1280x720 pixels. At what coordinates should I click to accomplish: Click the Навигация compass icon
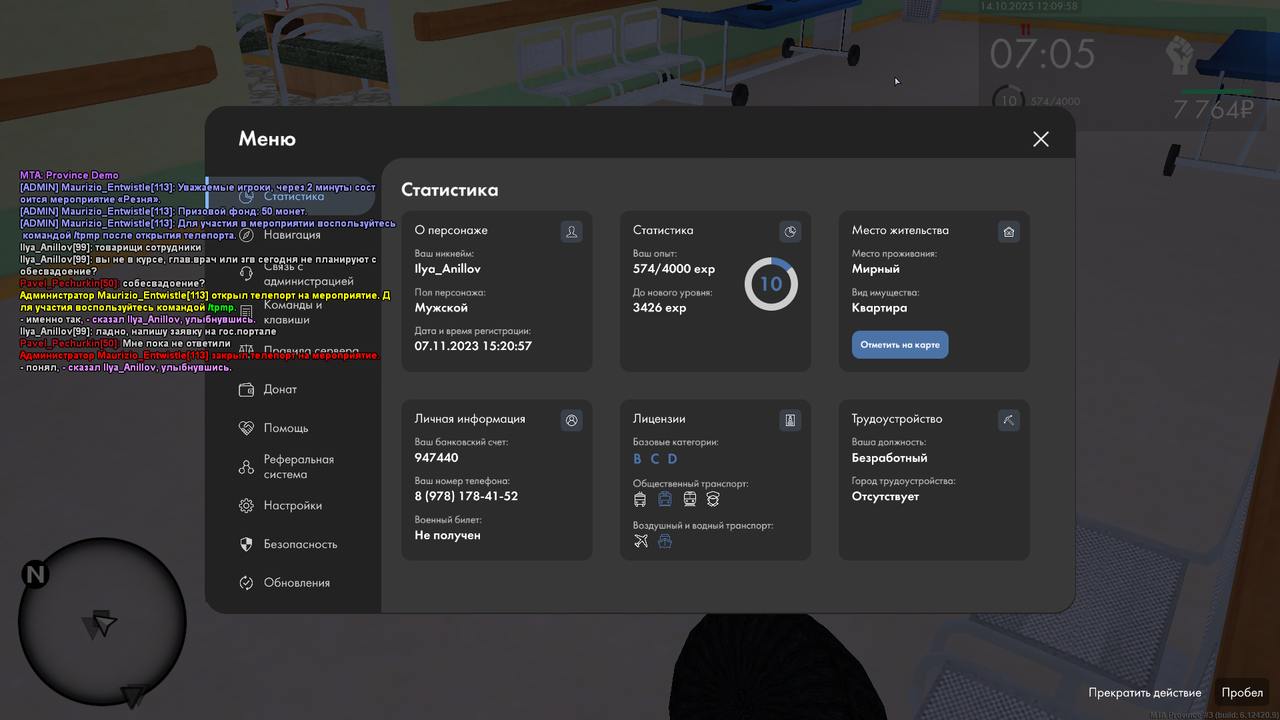(246, 235)
